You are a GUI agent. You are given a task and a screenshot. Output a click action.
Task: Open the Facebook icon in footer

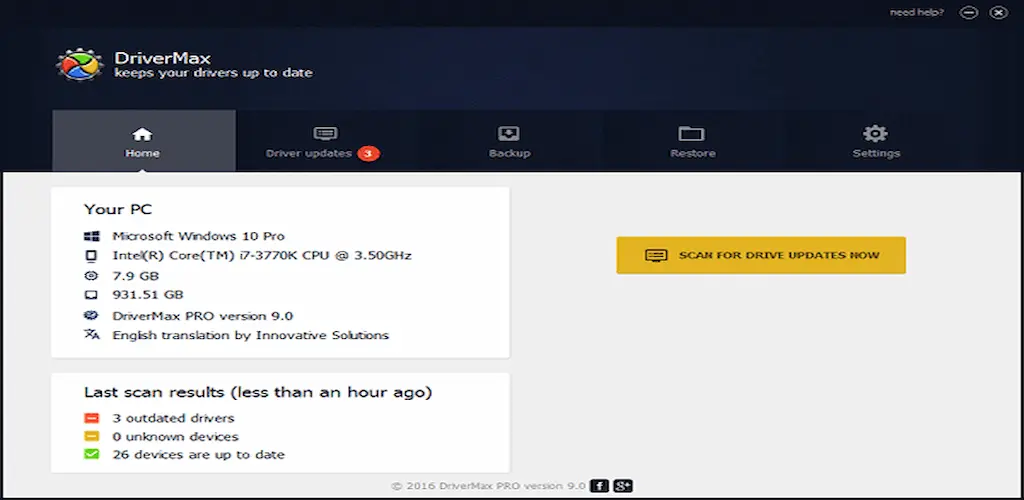(x=599, y=486)
